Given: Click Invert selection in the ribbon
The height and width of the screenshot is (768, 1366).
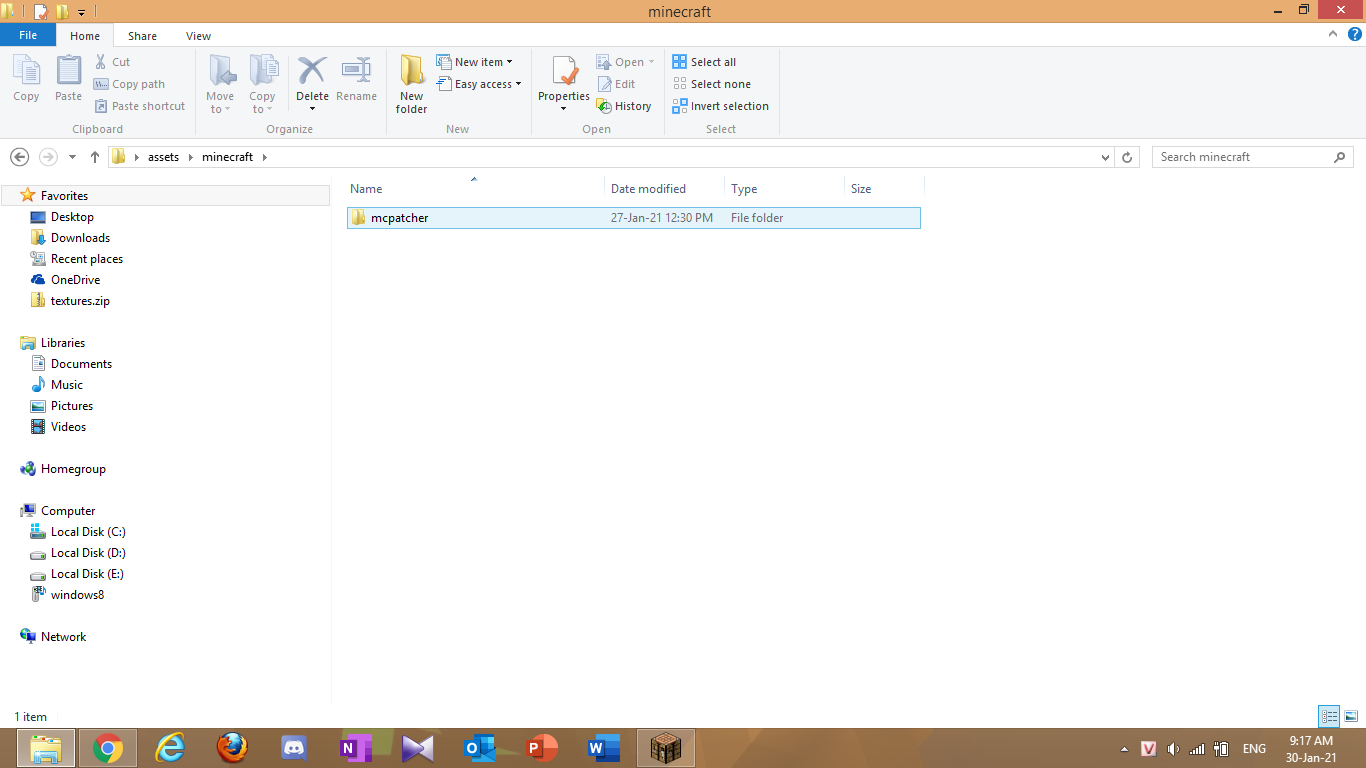Looking at the screenshot, I should [x=721, y=106].
